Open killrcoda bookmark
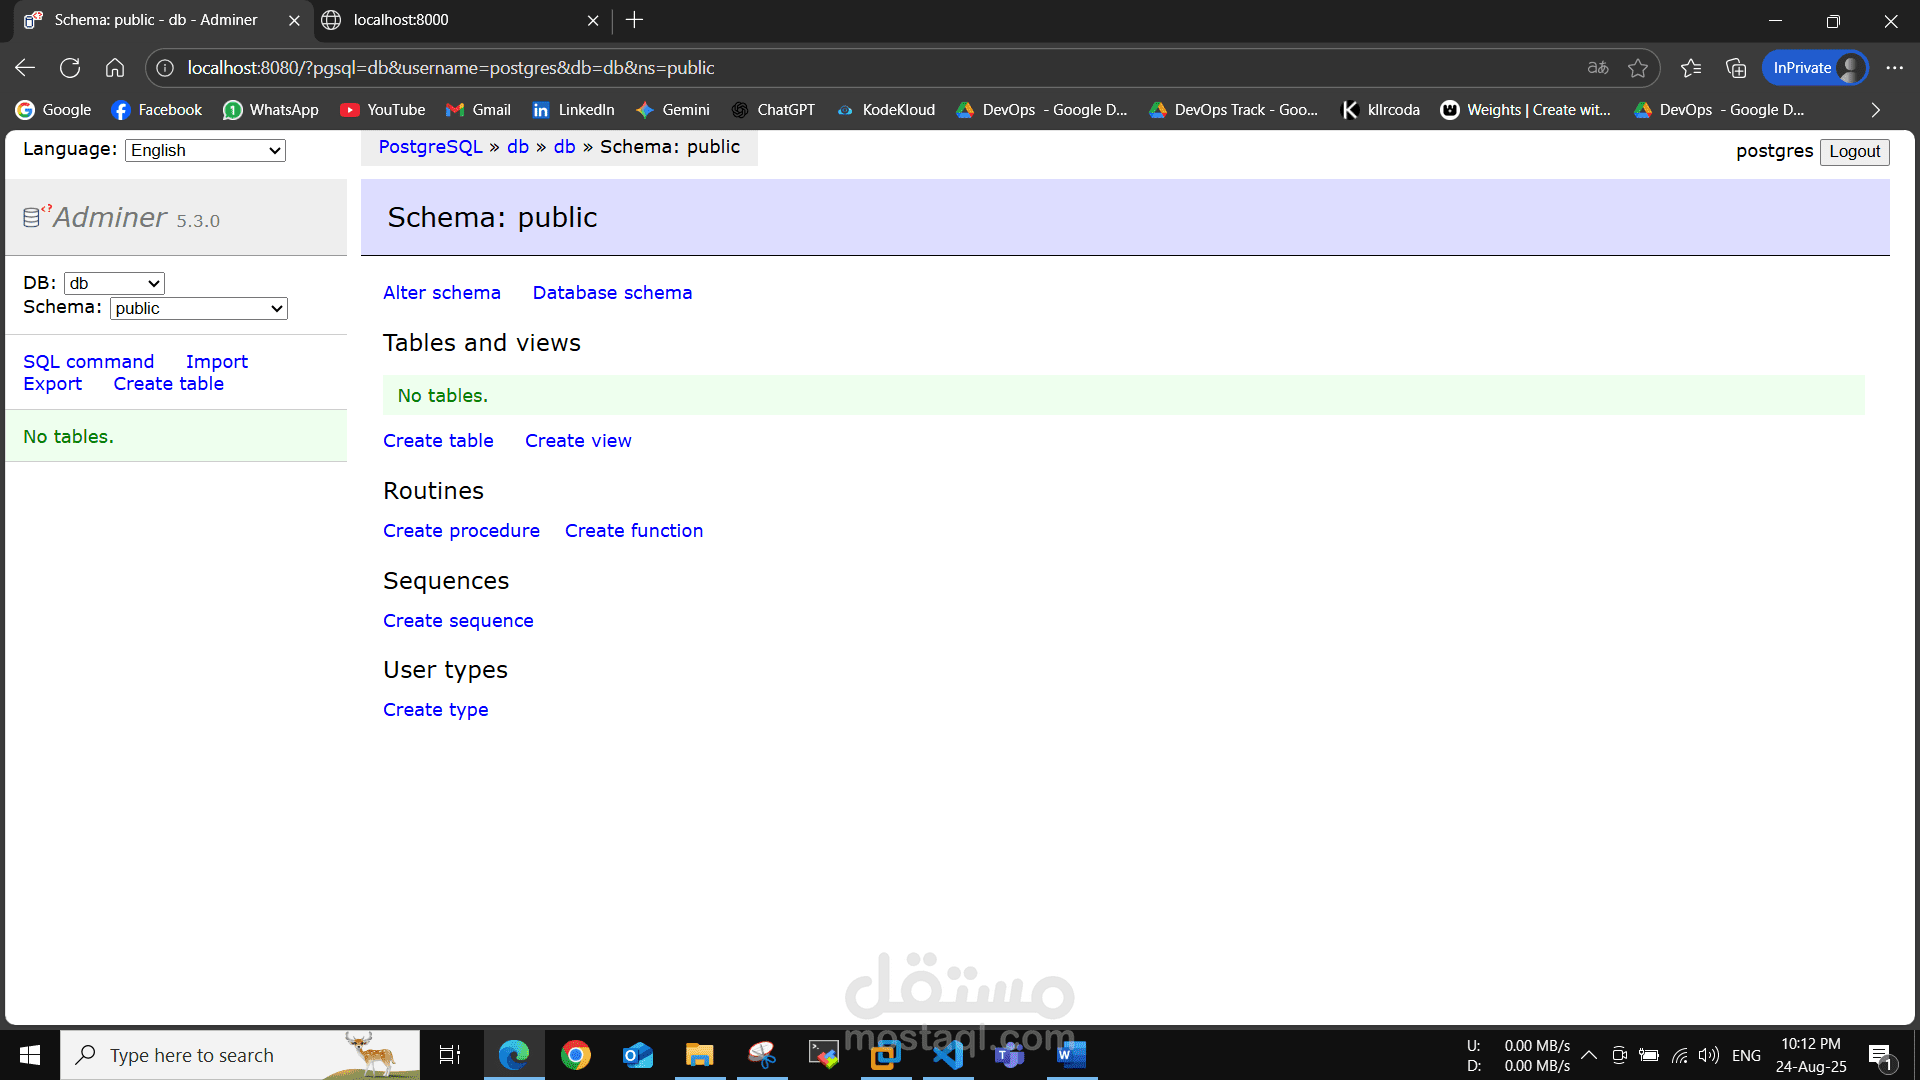Screen dimensions: 1920x1080 click(x=1381, y=110)
